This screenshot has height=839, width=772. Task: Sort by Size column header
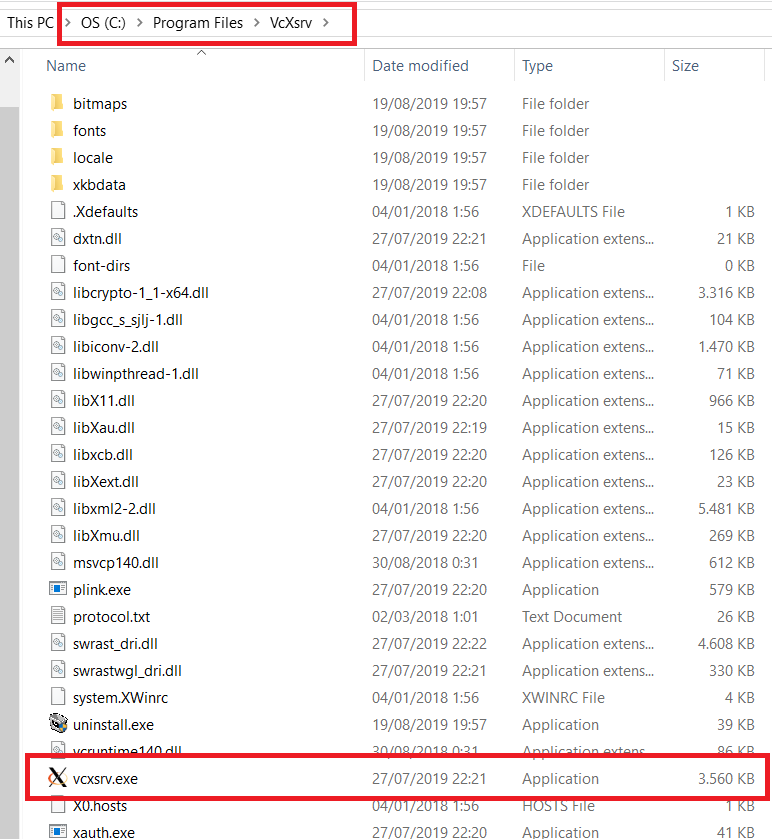coord(685,65)
